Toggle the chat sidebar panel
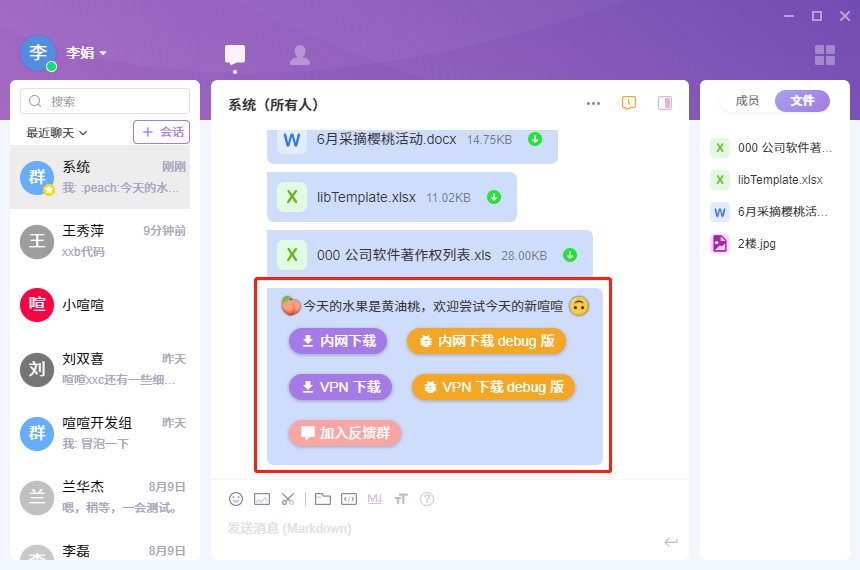 [664, 103]
